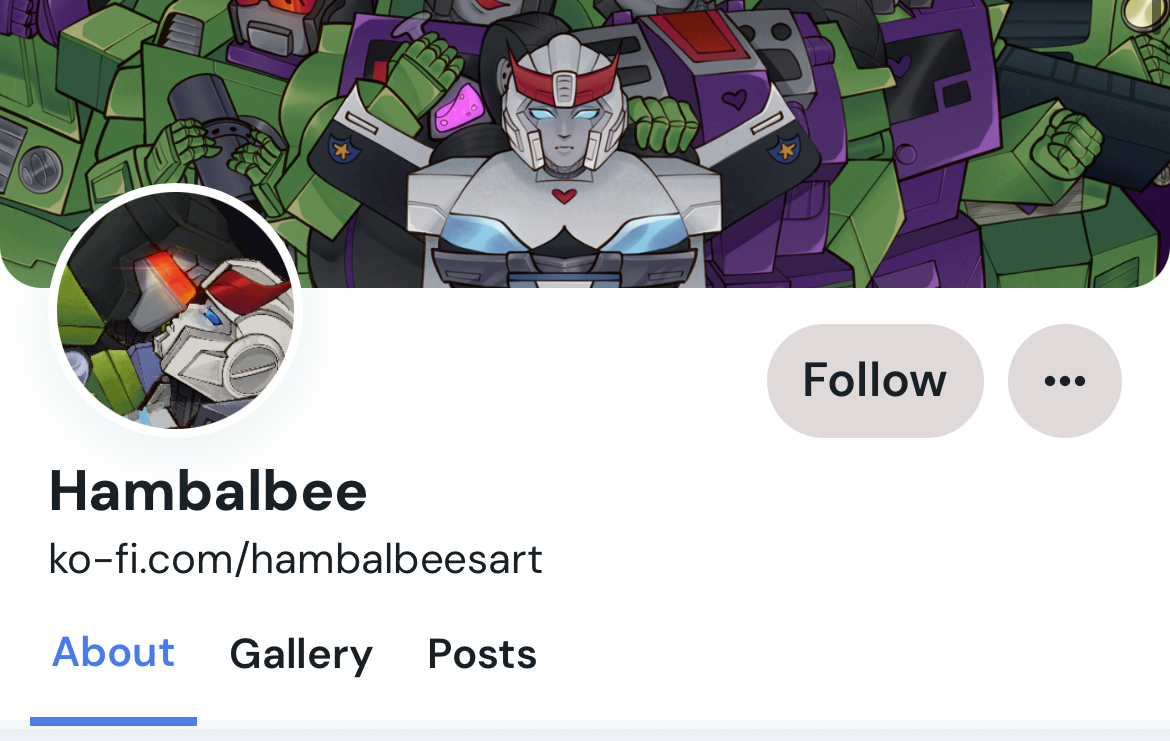The width and height of the screenshot is (1170, 741).
Task: Click the blue windshield chest panel in the banner
Action: tap(564, 236)
